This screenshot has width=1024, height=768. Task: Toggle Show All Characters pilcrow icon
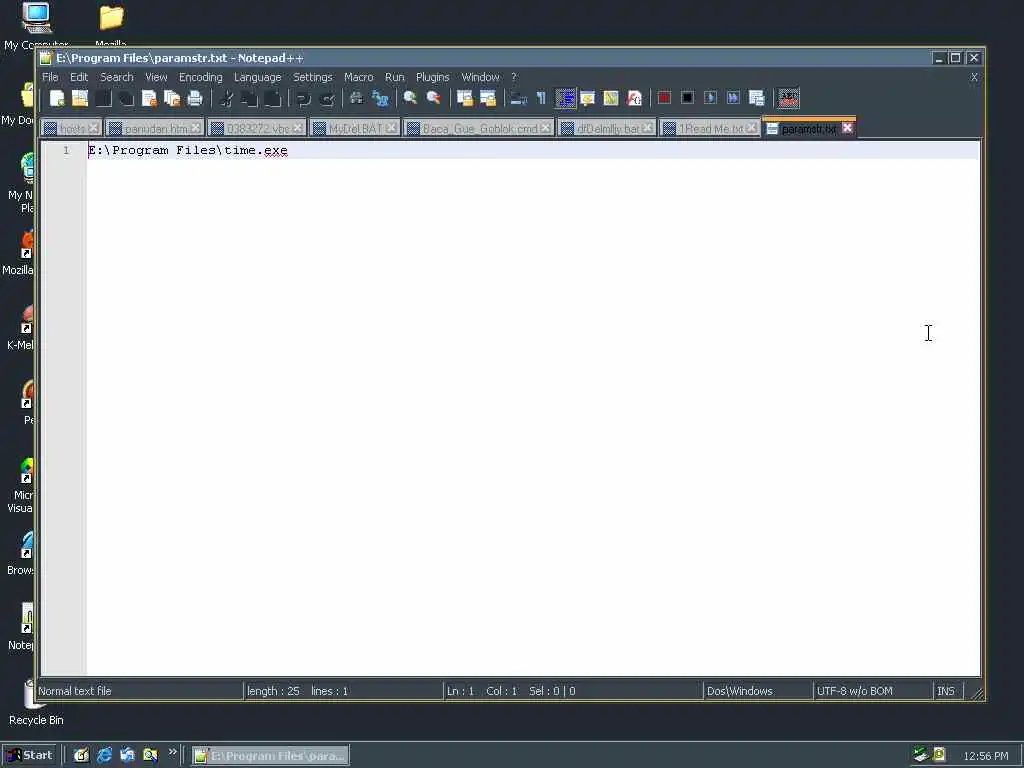pyautogui.click(x=541, y=98)
